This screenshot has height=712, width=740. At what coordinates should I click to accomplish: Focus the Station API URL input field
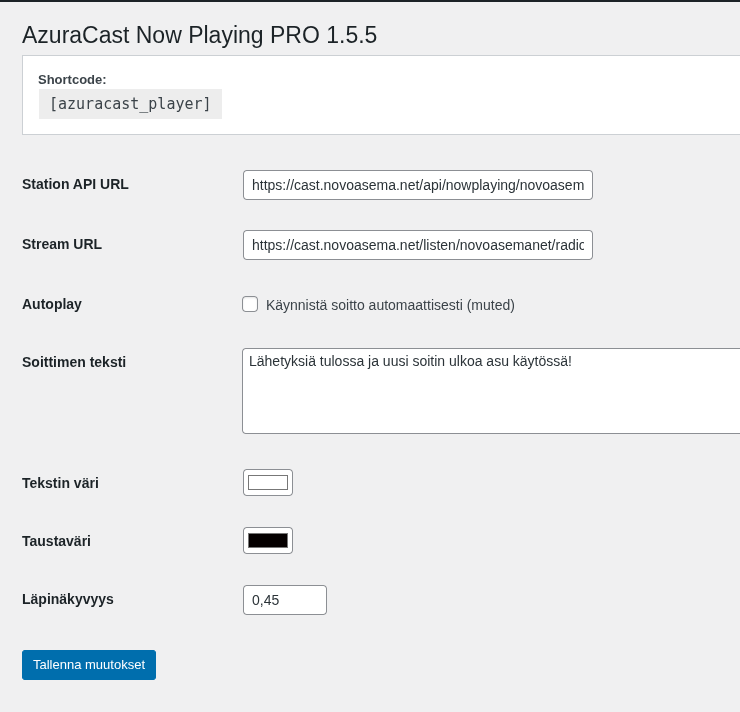(417, 185)
